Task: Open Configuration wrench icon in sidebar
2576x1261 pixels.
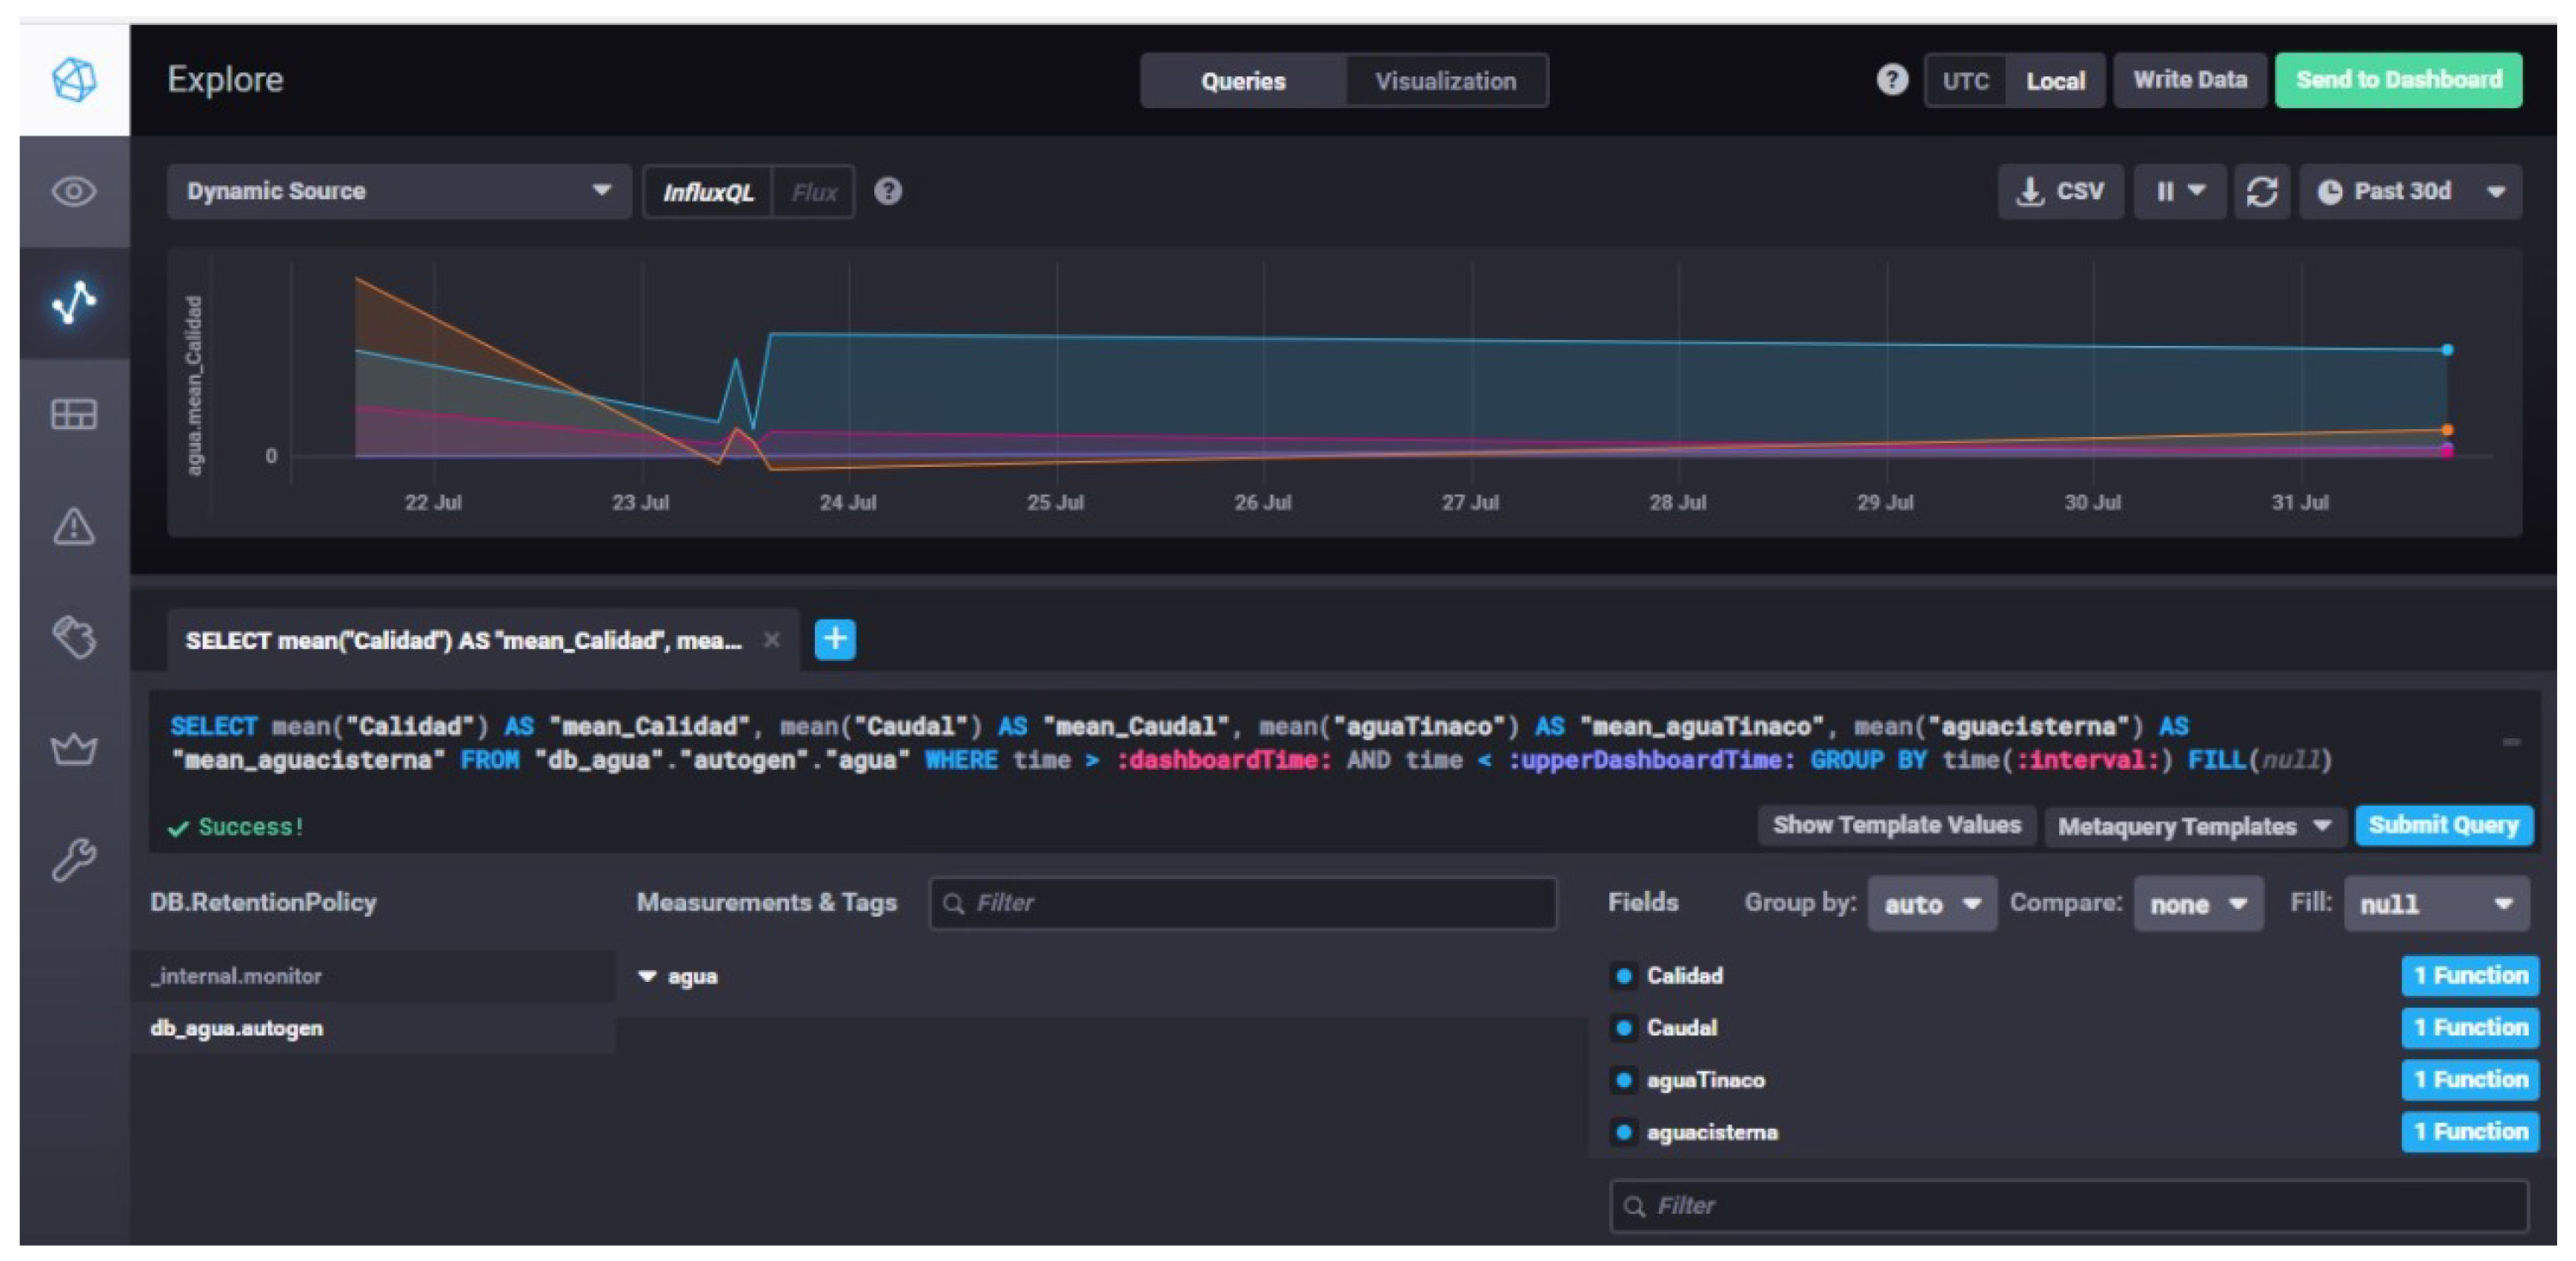Action: 74,859
